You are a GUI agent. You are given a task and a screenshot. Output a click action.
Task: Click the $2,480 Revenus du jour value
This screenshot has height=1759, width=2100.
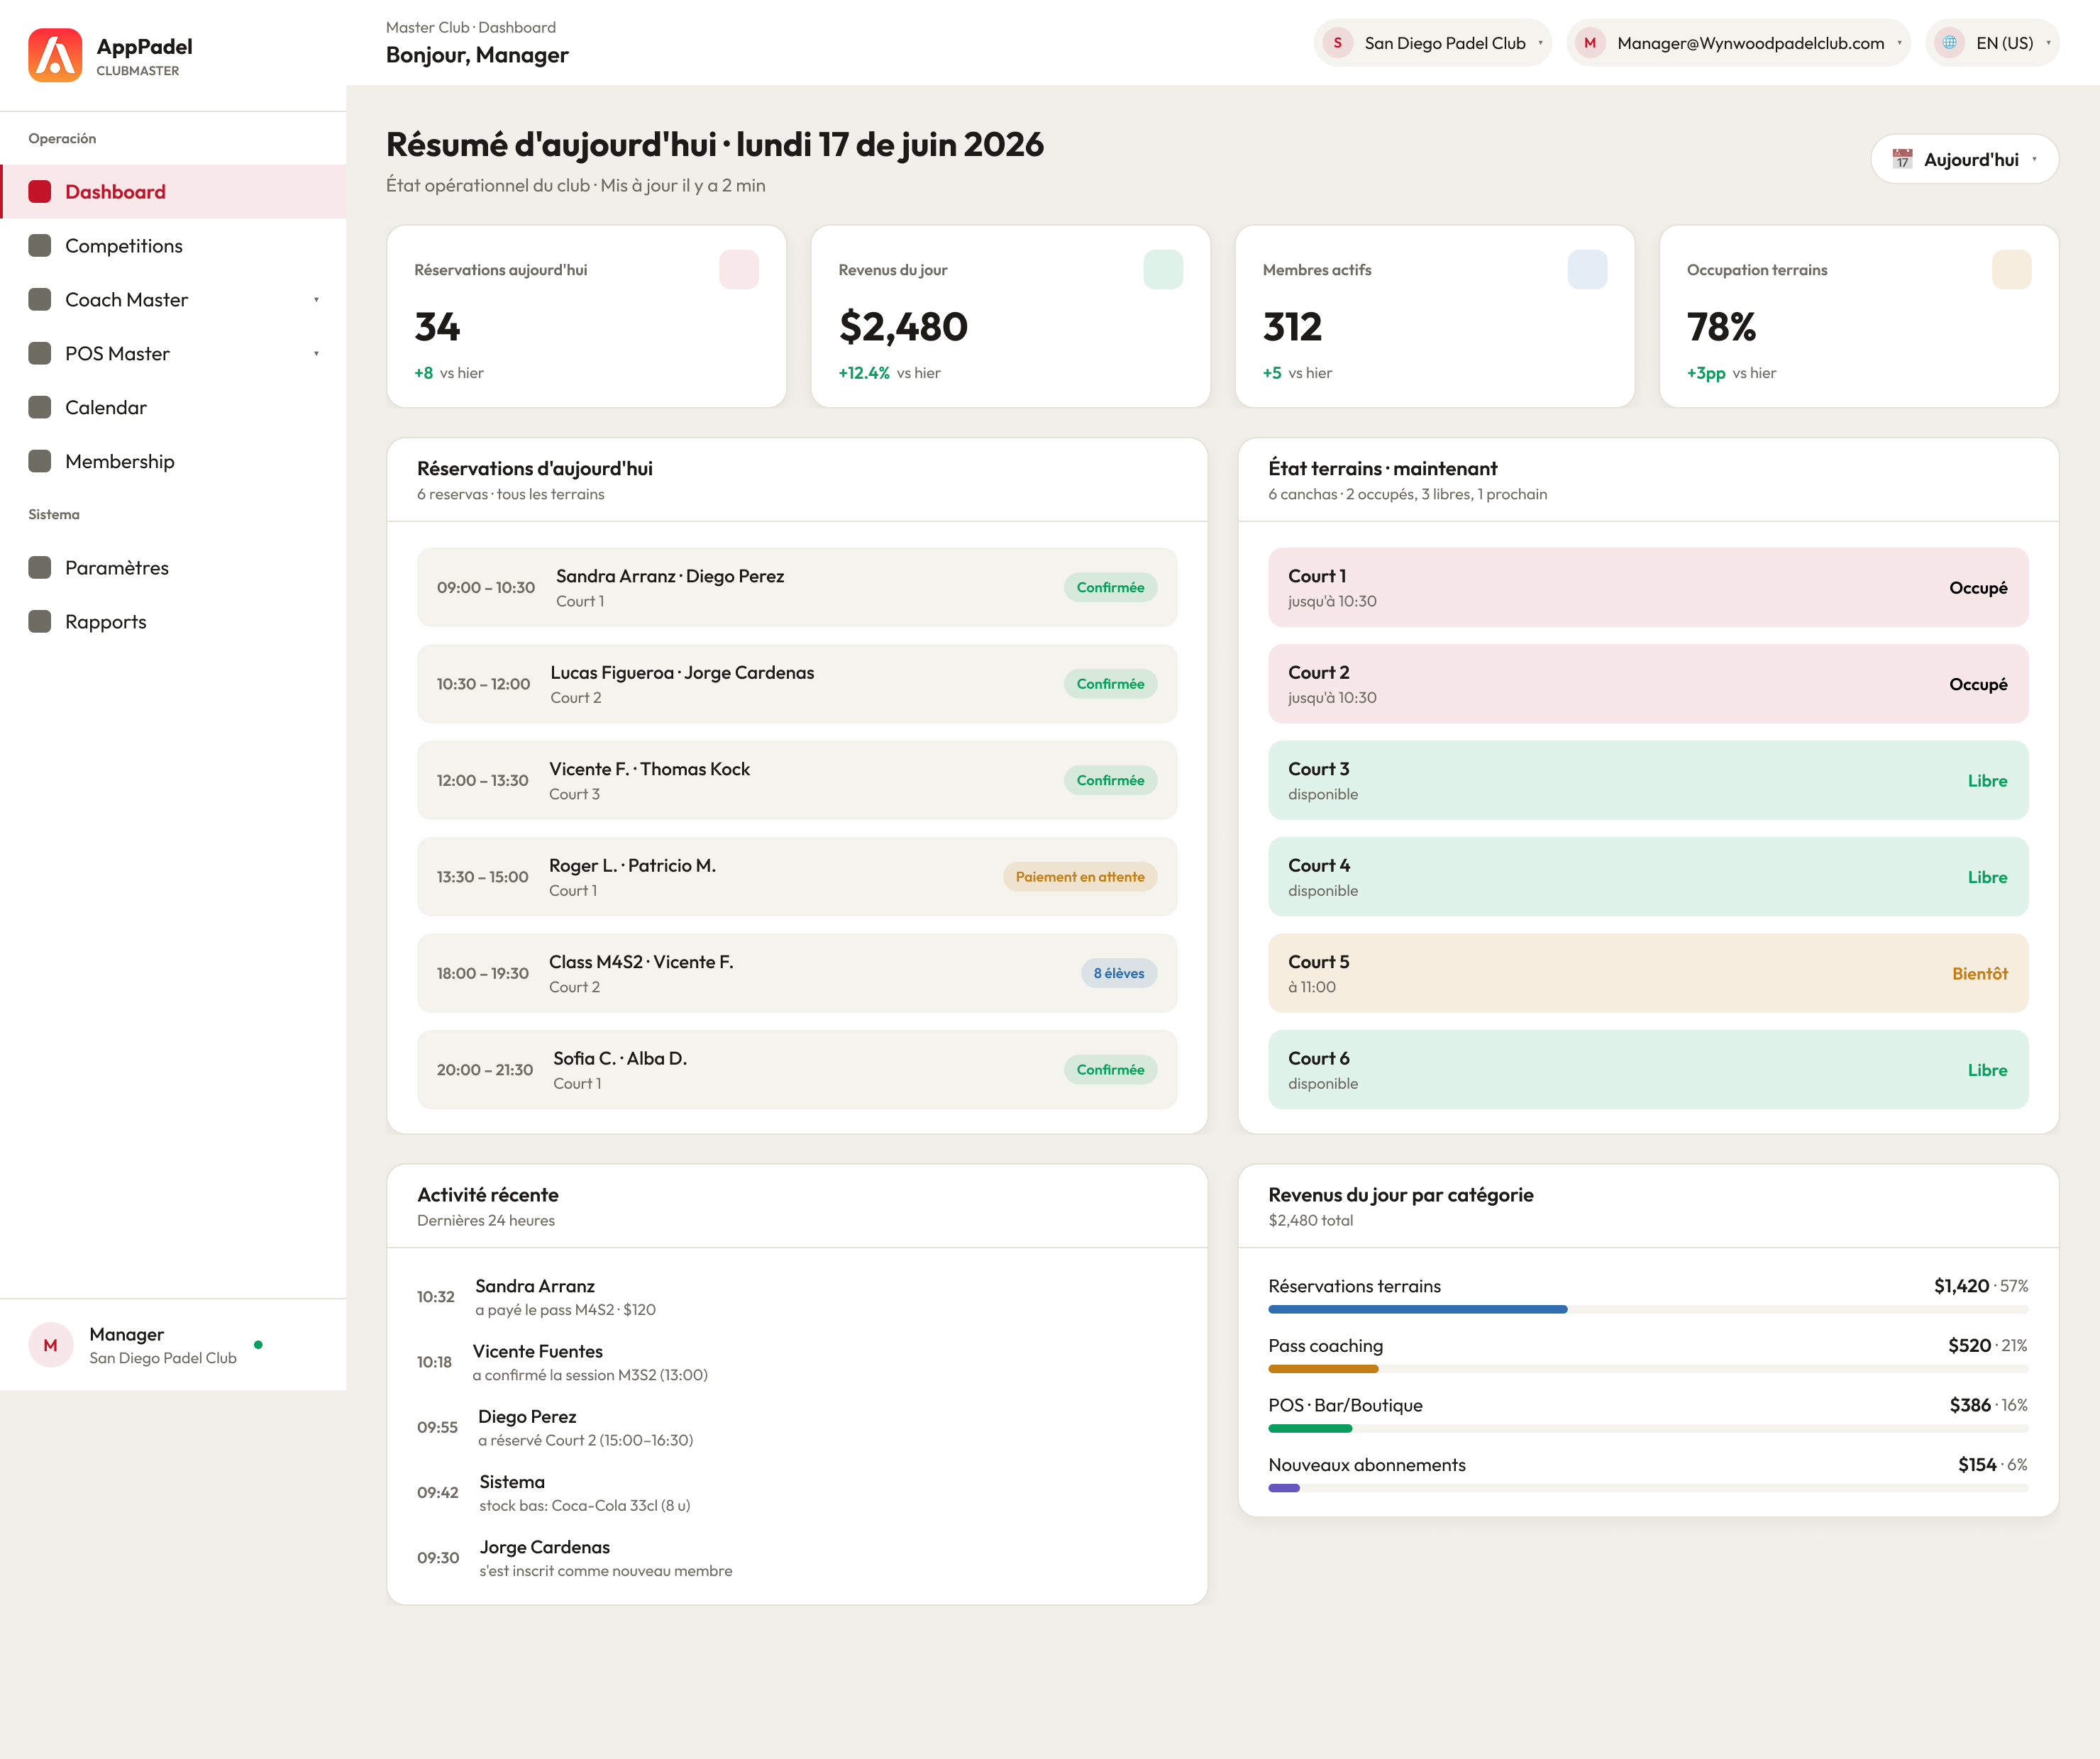[903, 327]
